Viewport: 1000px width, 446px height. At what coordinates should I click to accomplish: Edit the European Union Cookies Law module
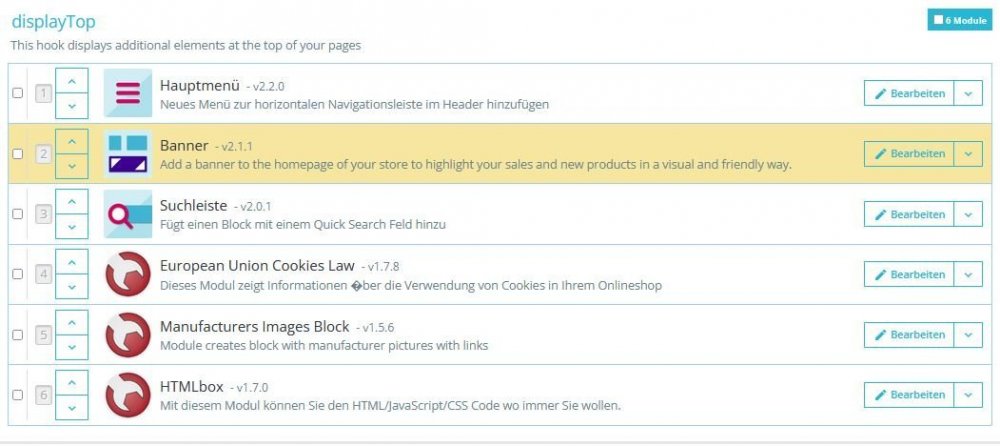(909, 274)
